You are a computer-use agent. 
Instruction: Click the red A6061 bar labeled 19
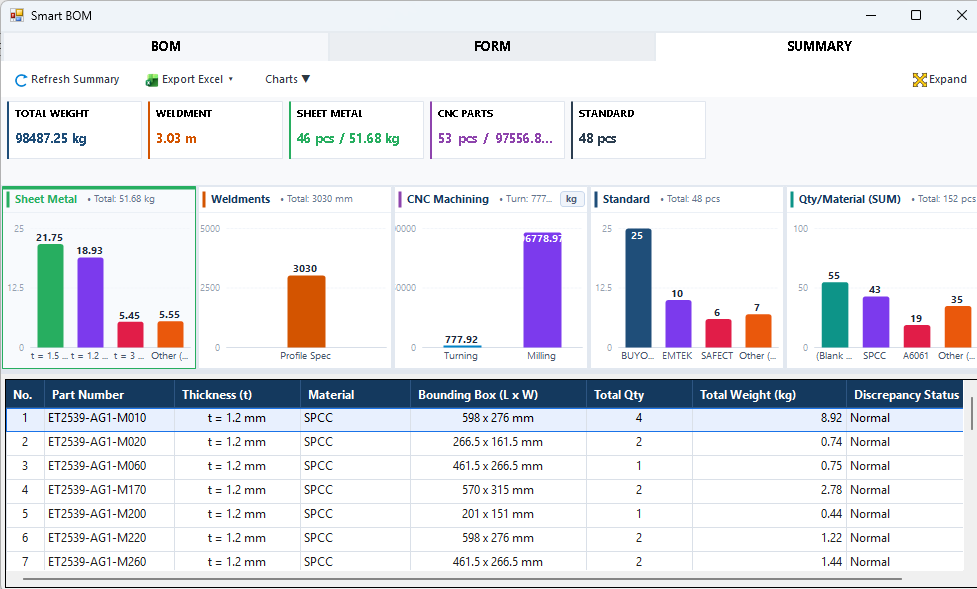[x=917, y=336]
